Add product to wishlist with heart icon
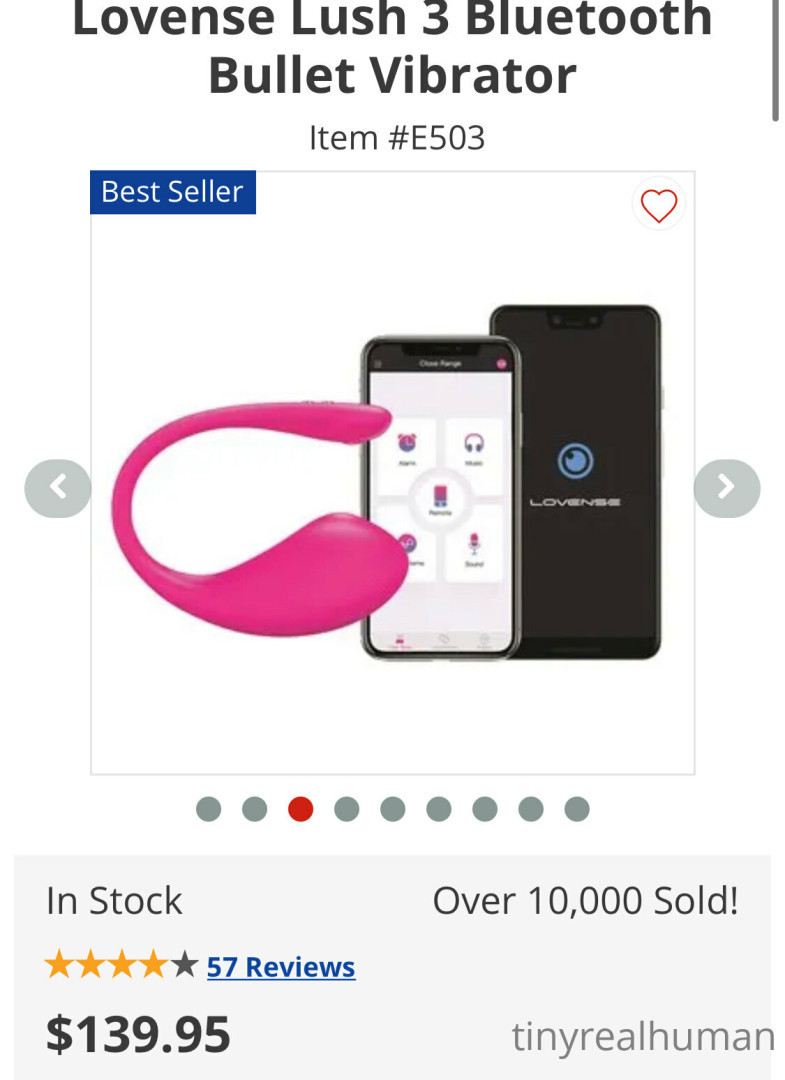This screenshot has width=785, height=1080. click(x=658, y=205)
